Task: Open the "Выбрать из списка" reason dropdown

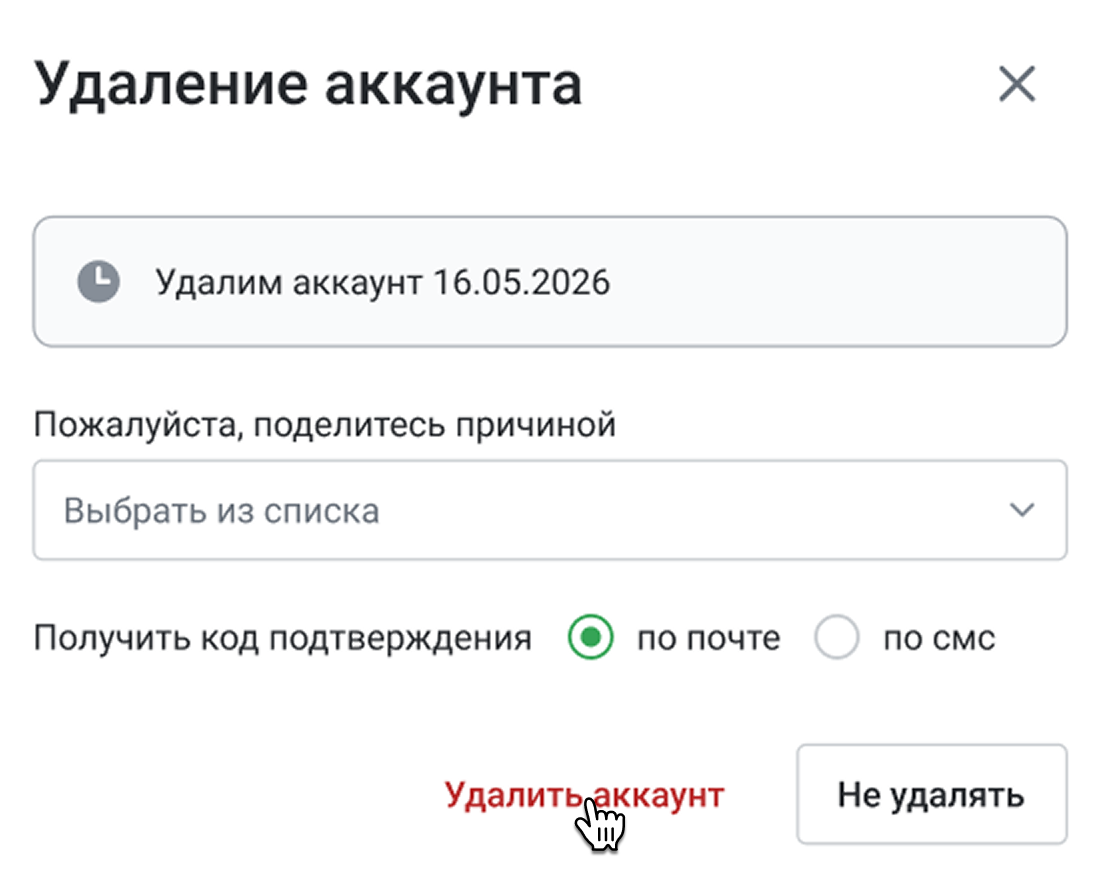Action: [549, 511]
